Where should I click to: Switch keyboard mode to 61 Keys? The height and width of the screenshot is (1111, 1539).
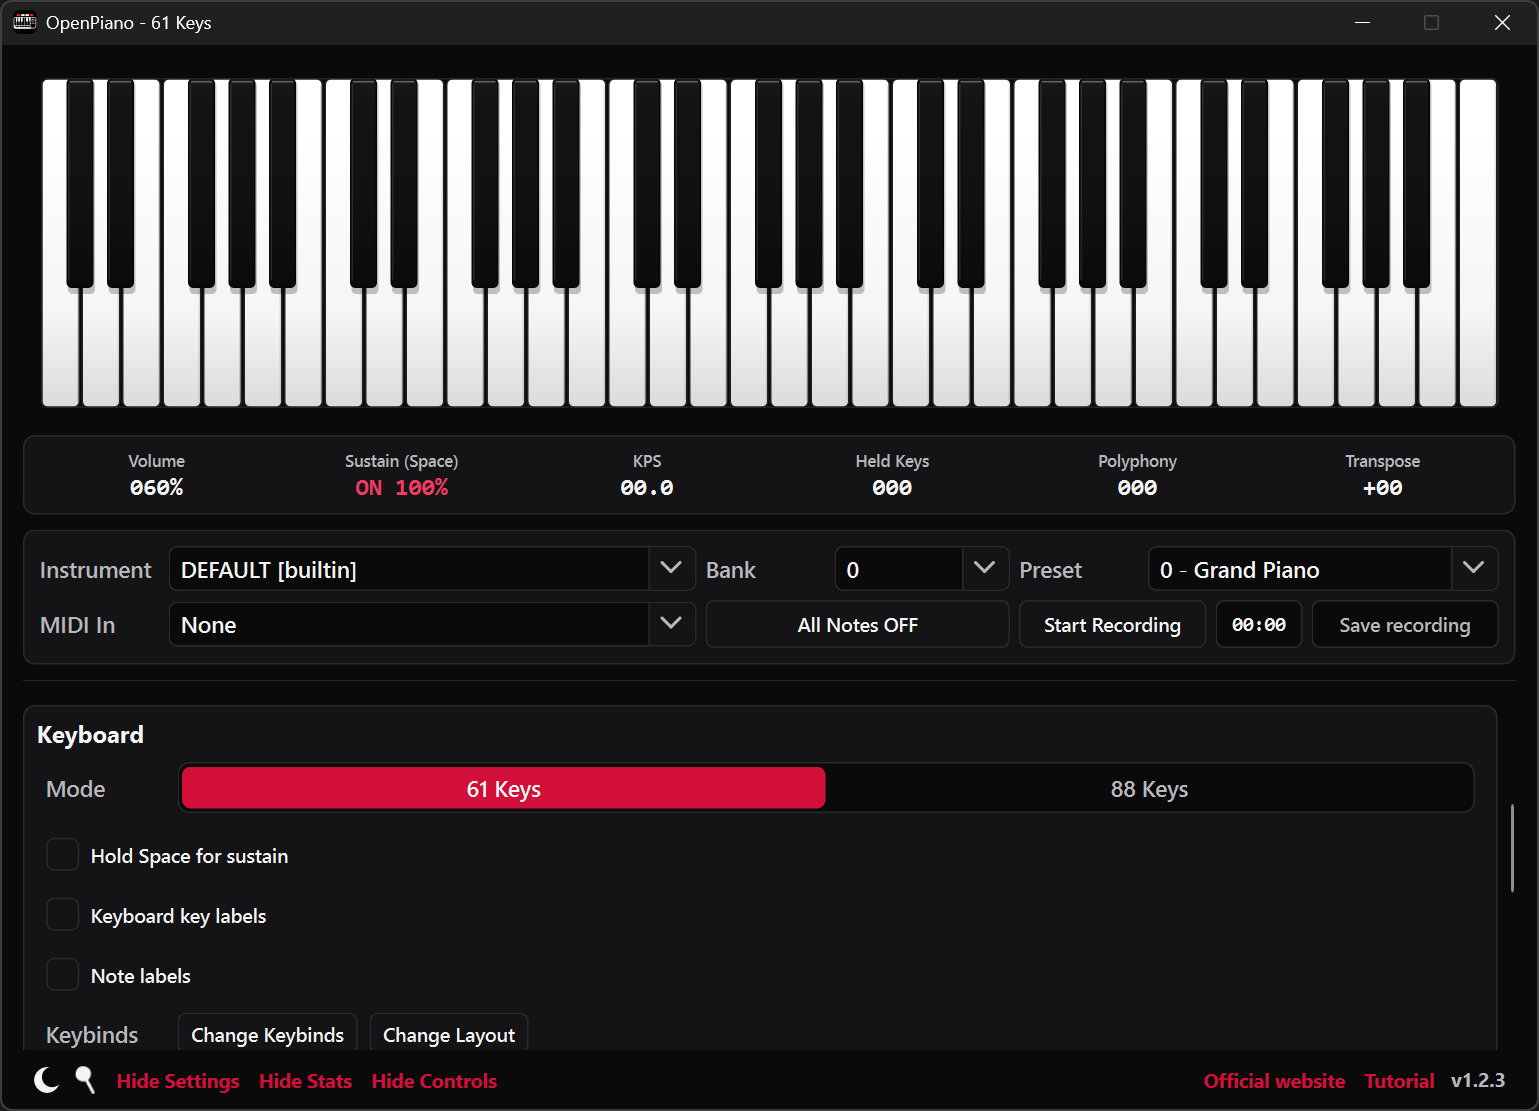pos(504,789)
